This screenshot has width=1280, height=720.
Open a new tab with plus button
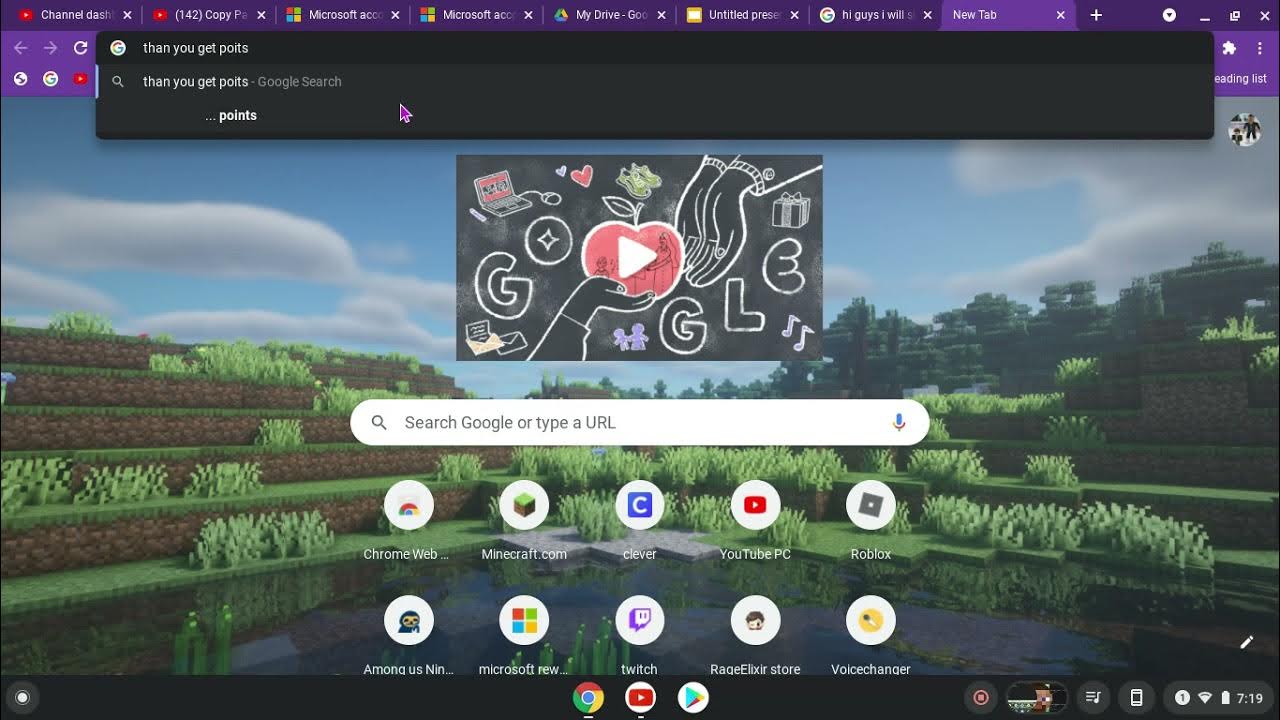[1096, 15]
